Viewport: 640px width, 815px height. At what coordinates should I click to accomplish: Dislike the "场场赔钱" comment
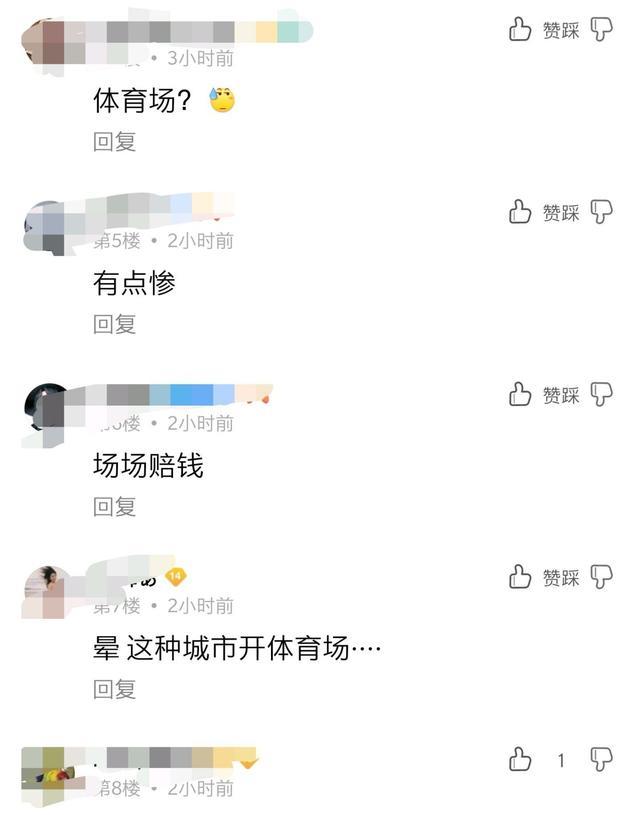click(602, 395)
